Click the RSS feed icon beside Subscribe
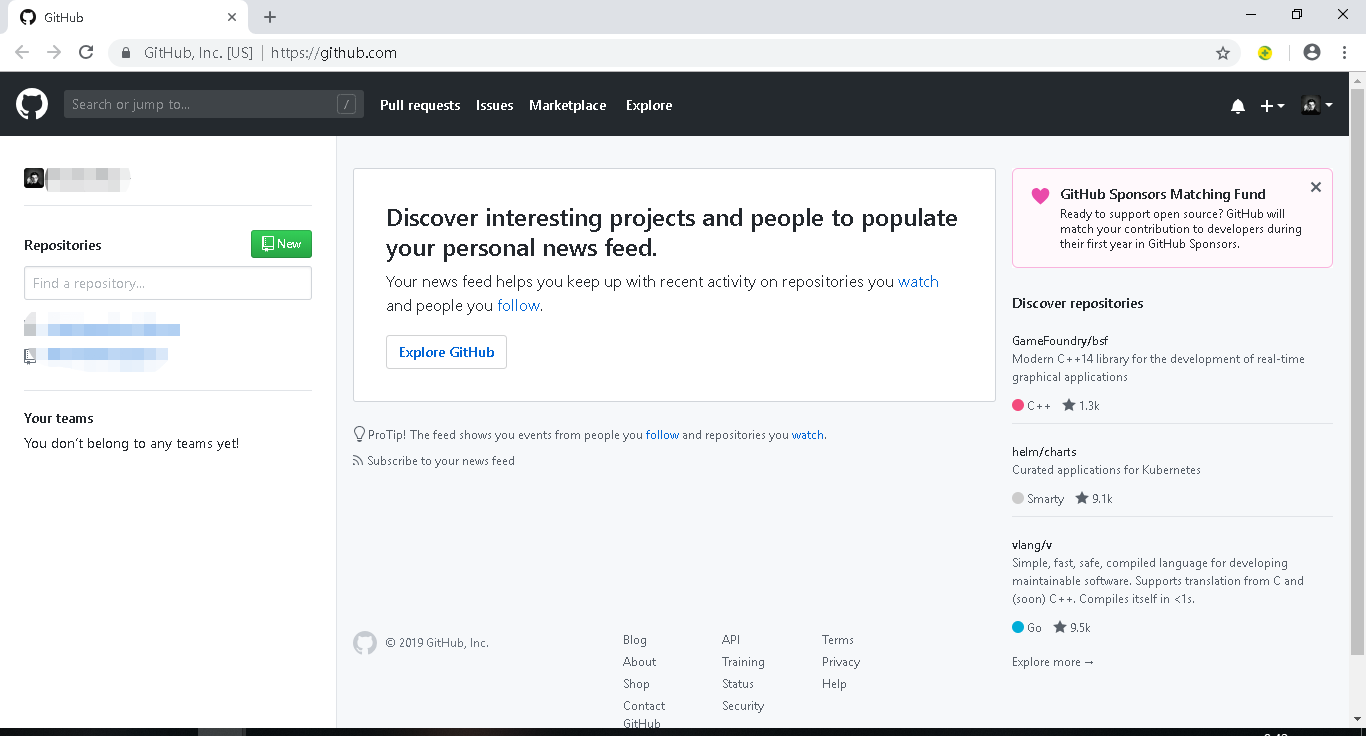The image size is (1366, 736). click(358, 461)
